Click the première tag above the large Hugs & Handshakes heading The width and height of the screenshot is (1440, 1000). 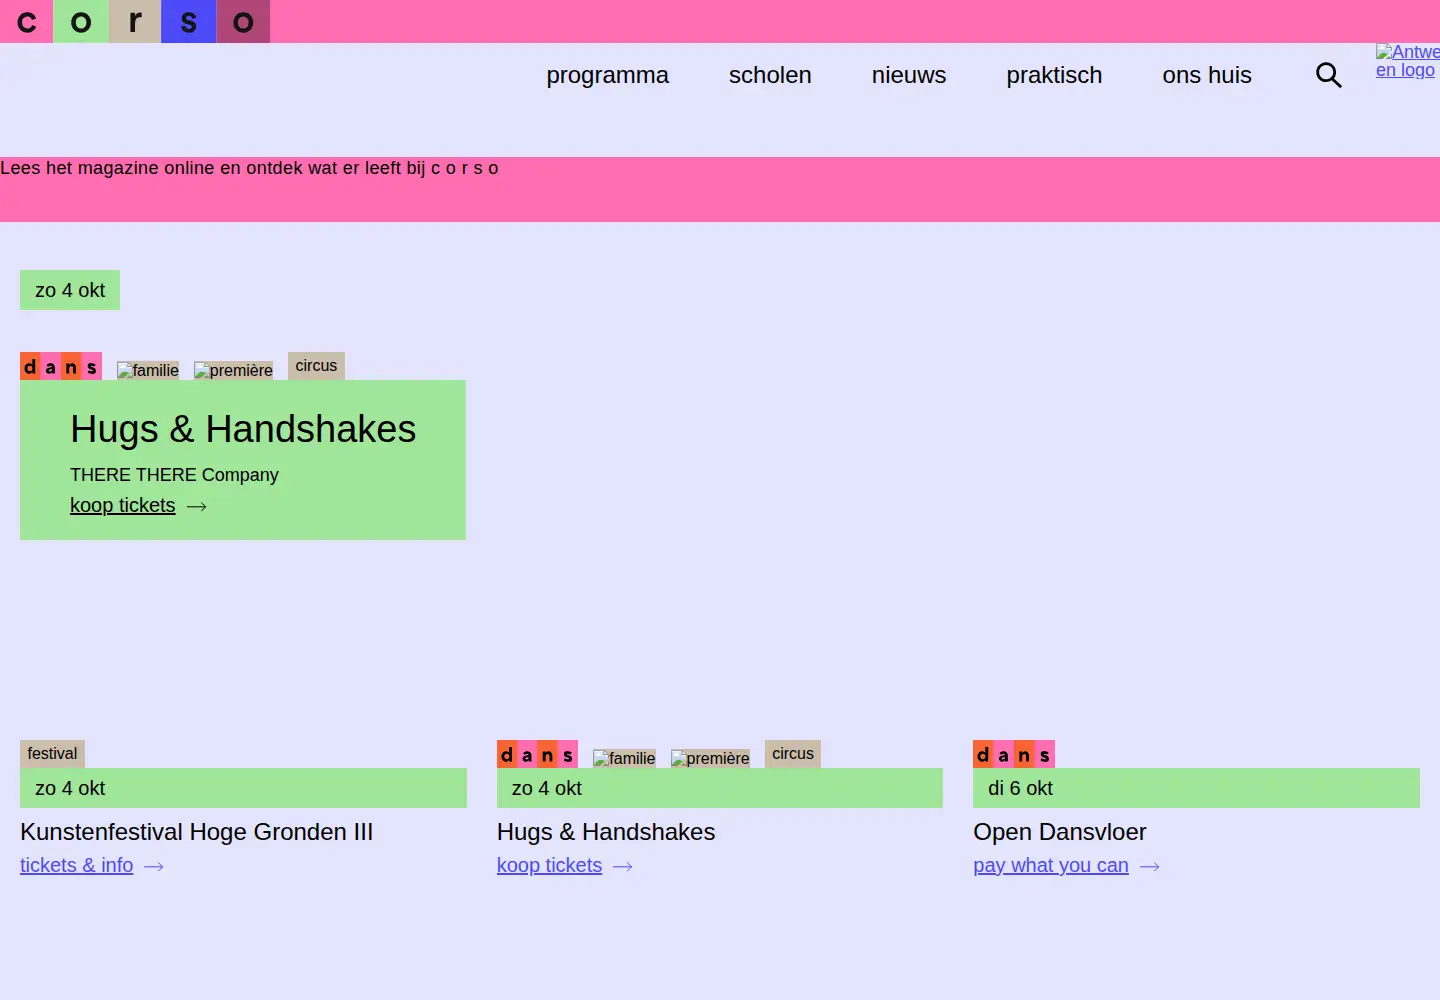pyautogui.click(x=233, y=370)
